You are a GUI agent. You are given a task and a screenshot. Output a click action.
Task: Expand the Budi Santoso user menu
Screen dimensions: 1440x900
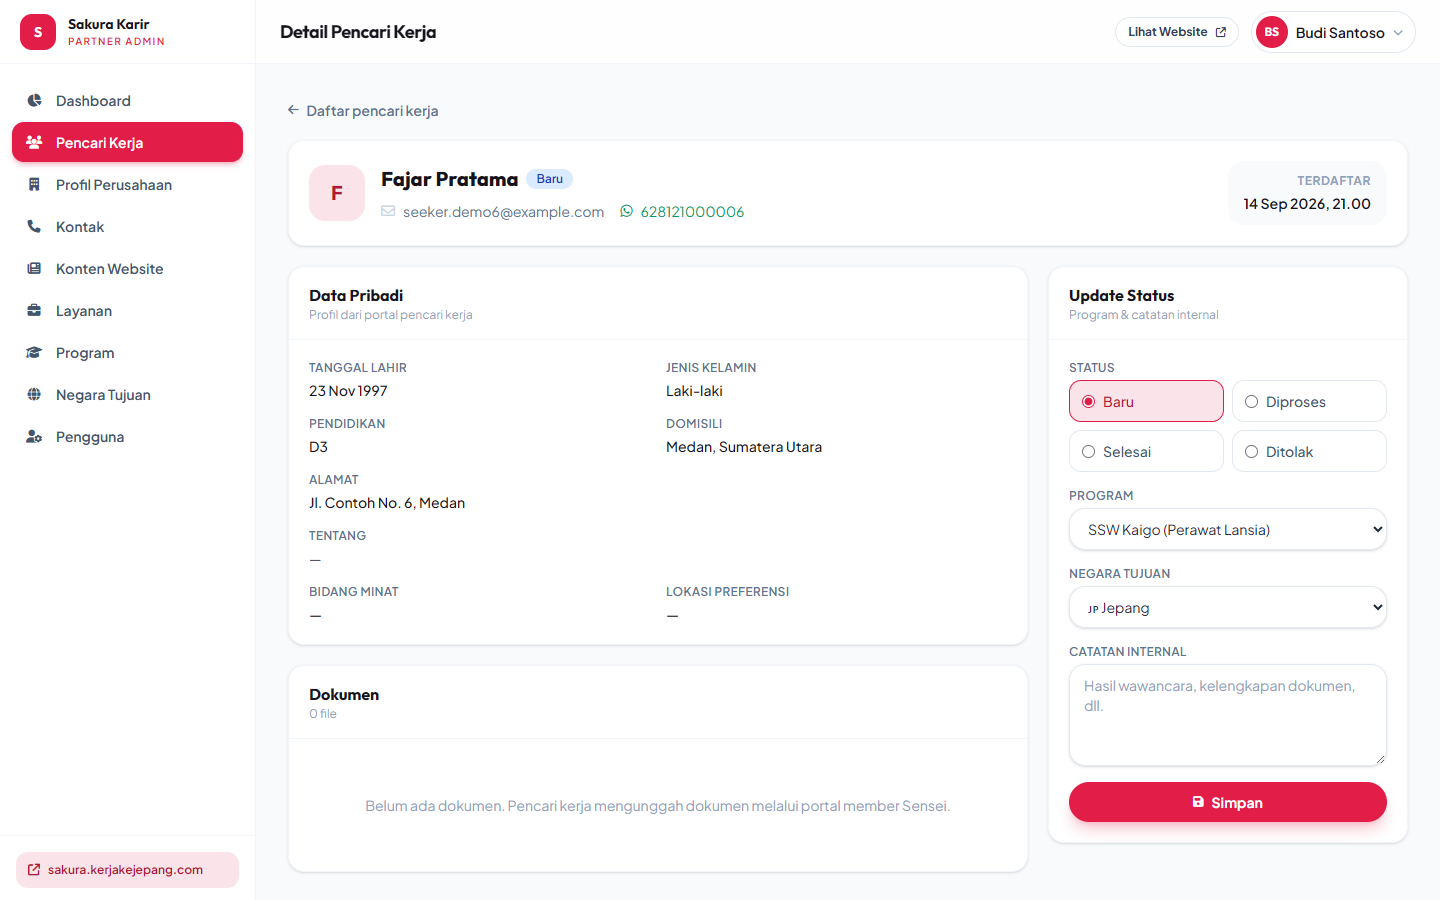1333,32
